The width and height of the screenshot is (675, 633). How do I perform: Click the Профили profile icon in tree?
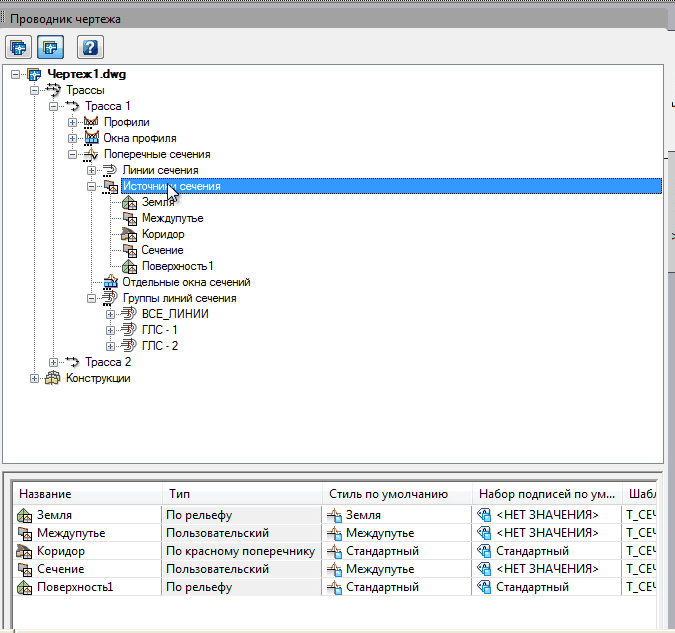(92, 122)
